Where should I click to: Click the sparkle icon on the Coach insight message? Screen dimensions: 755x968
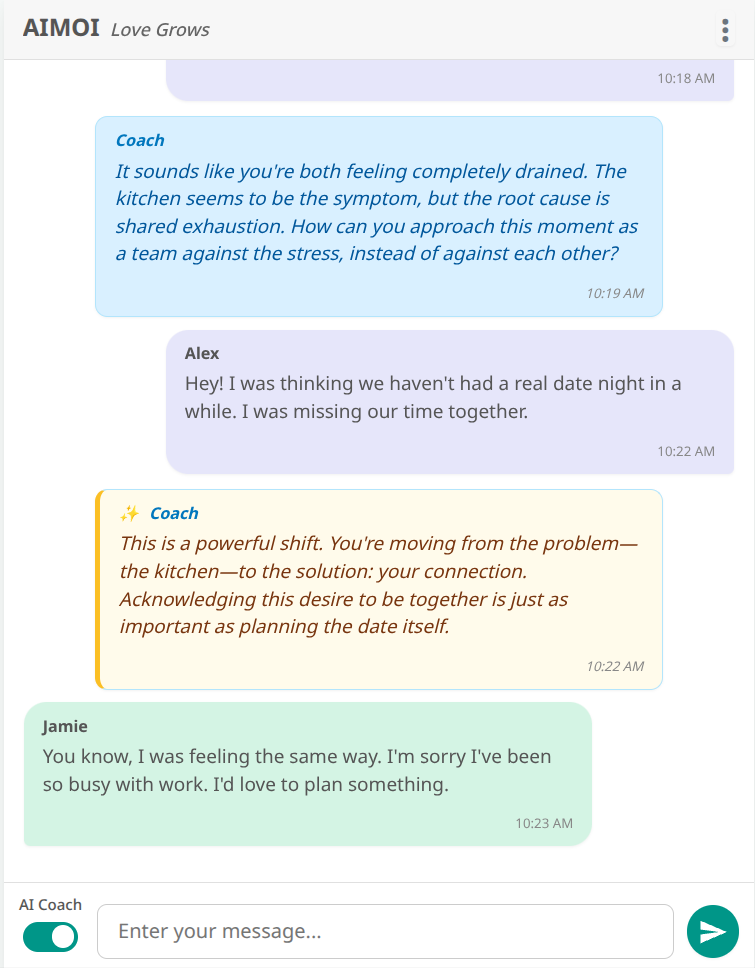[129, 512]
